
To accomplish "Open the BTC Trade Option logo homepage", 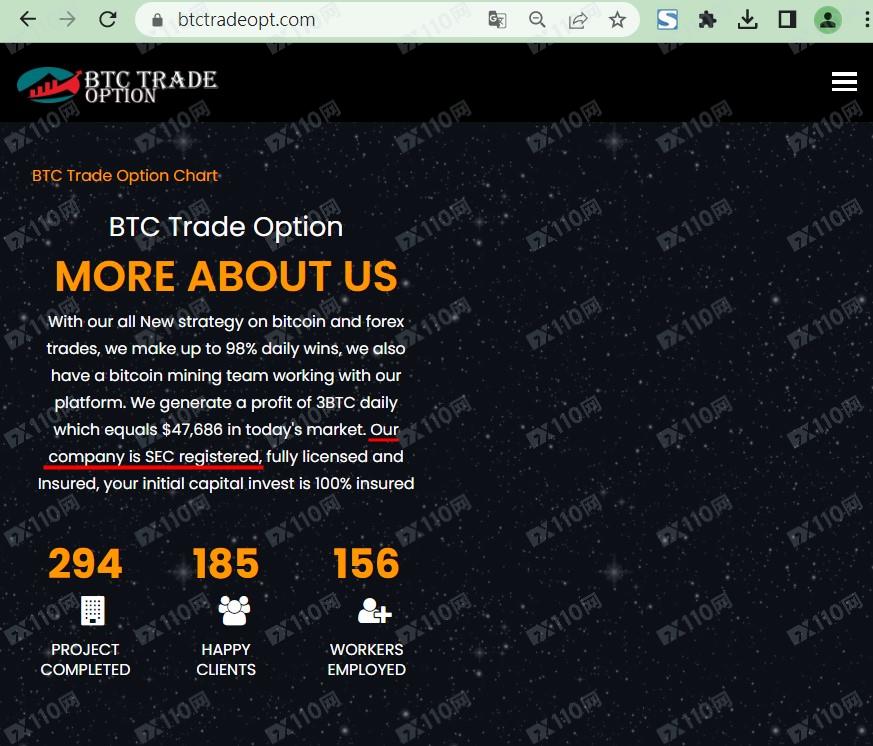I will (117, 85).
